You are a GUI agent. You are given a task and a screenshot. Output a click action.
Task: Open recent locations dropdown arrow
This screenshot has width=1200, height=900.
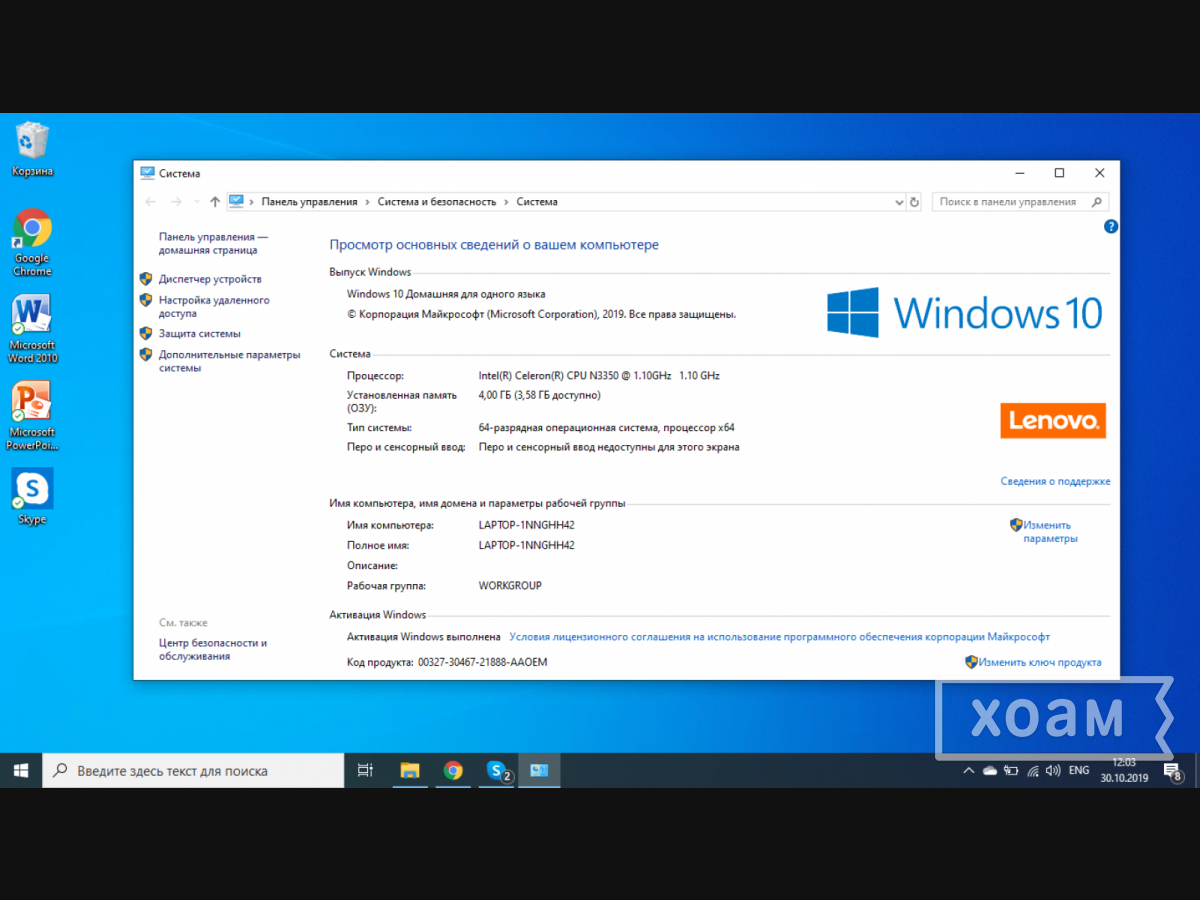(196, 202)
